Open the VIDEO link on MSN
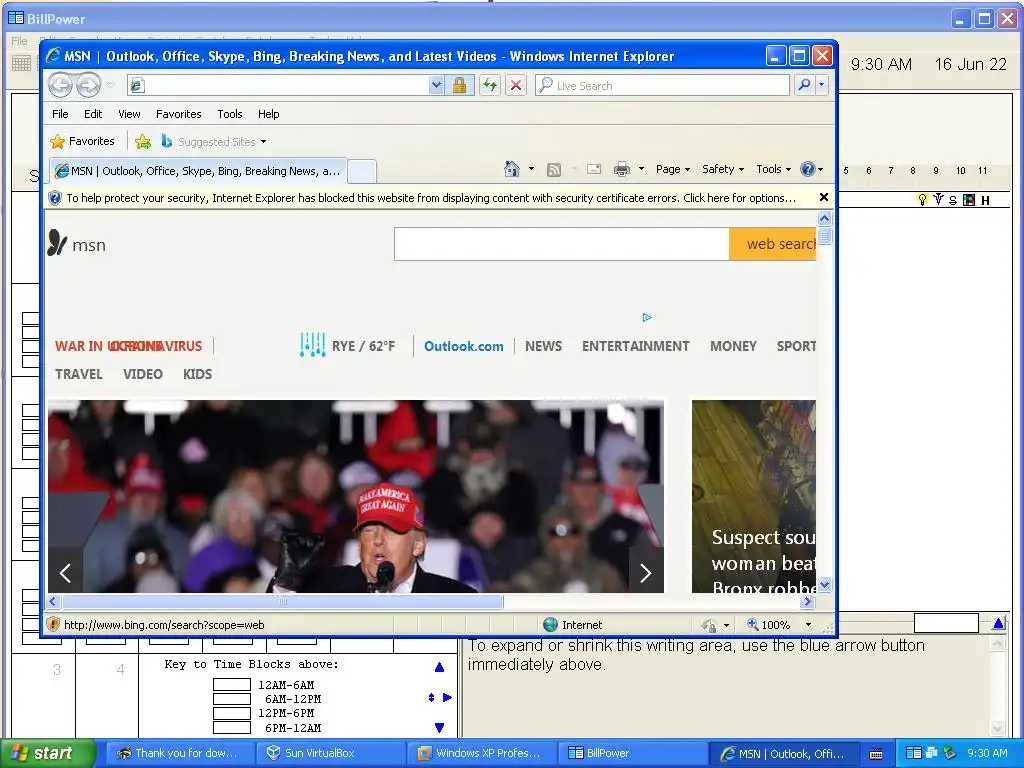 (x=142, y=374)
